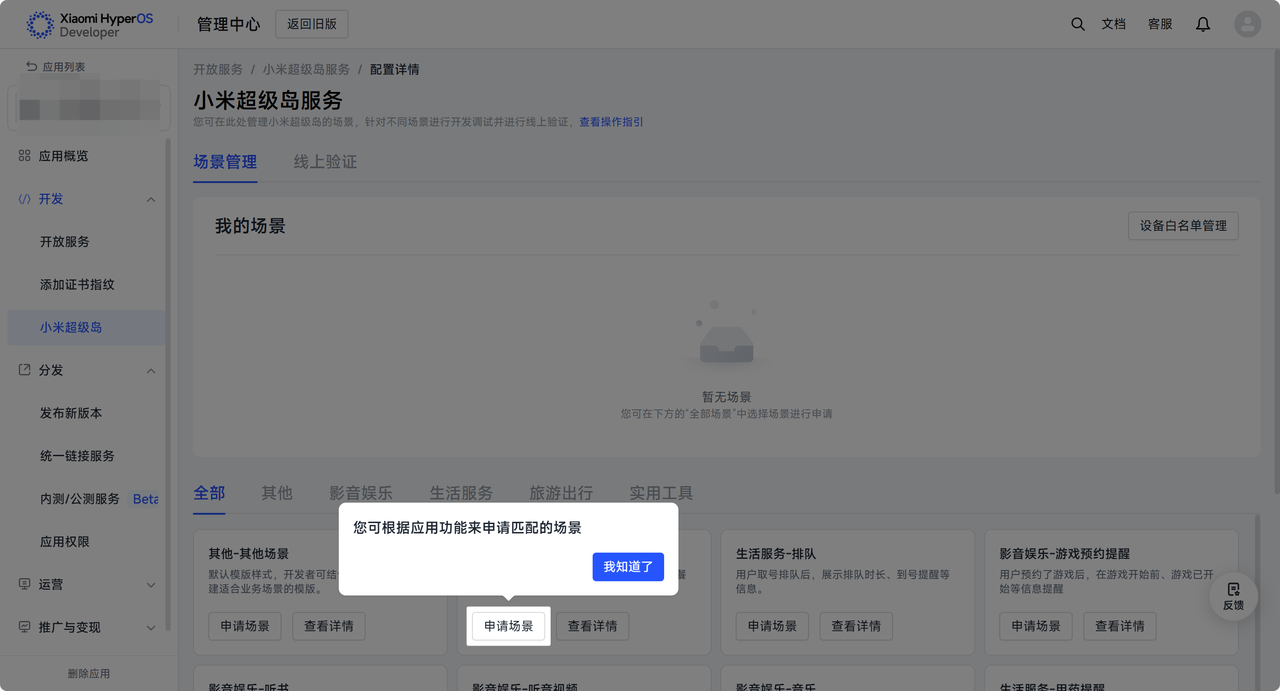Collapse the 开发 sidebar section chevron
This screenshot has width=1280, height=691.
click(x=151, y=200)
